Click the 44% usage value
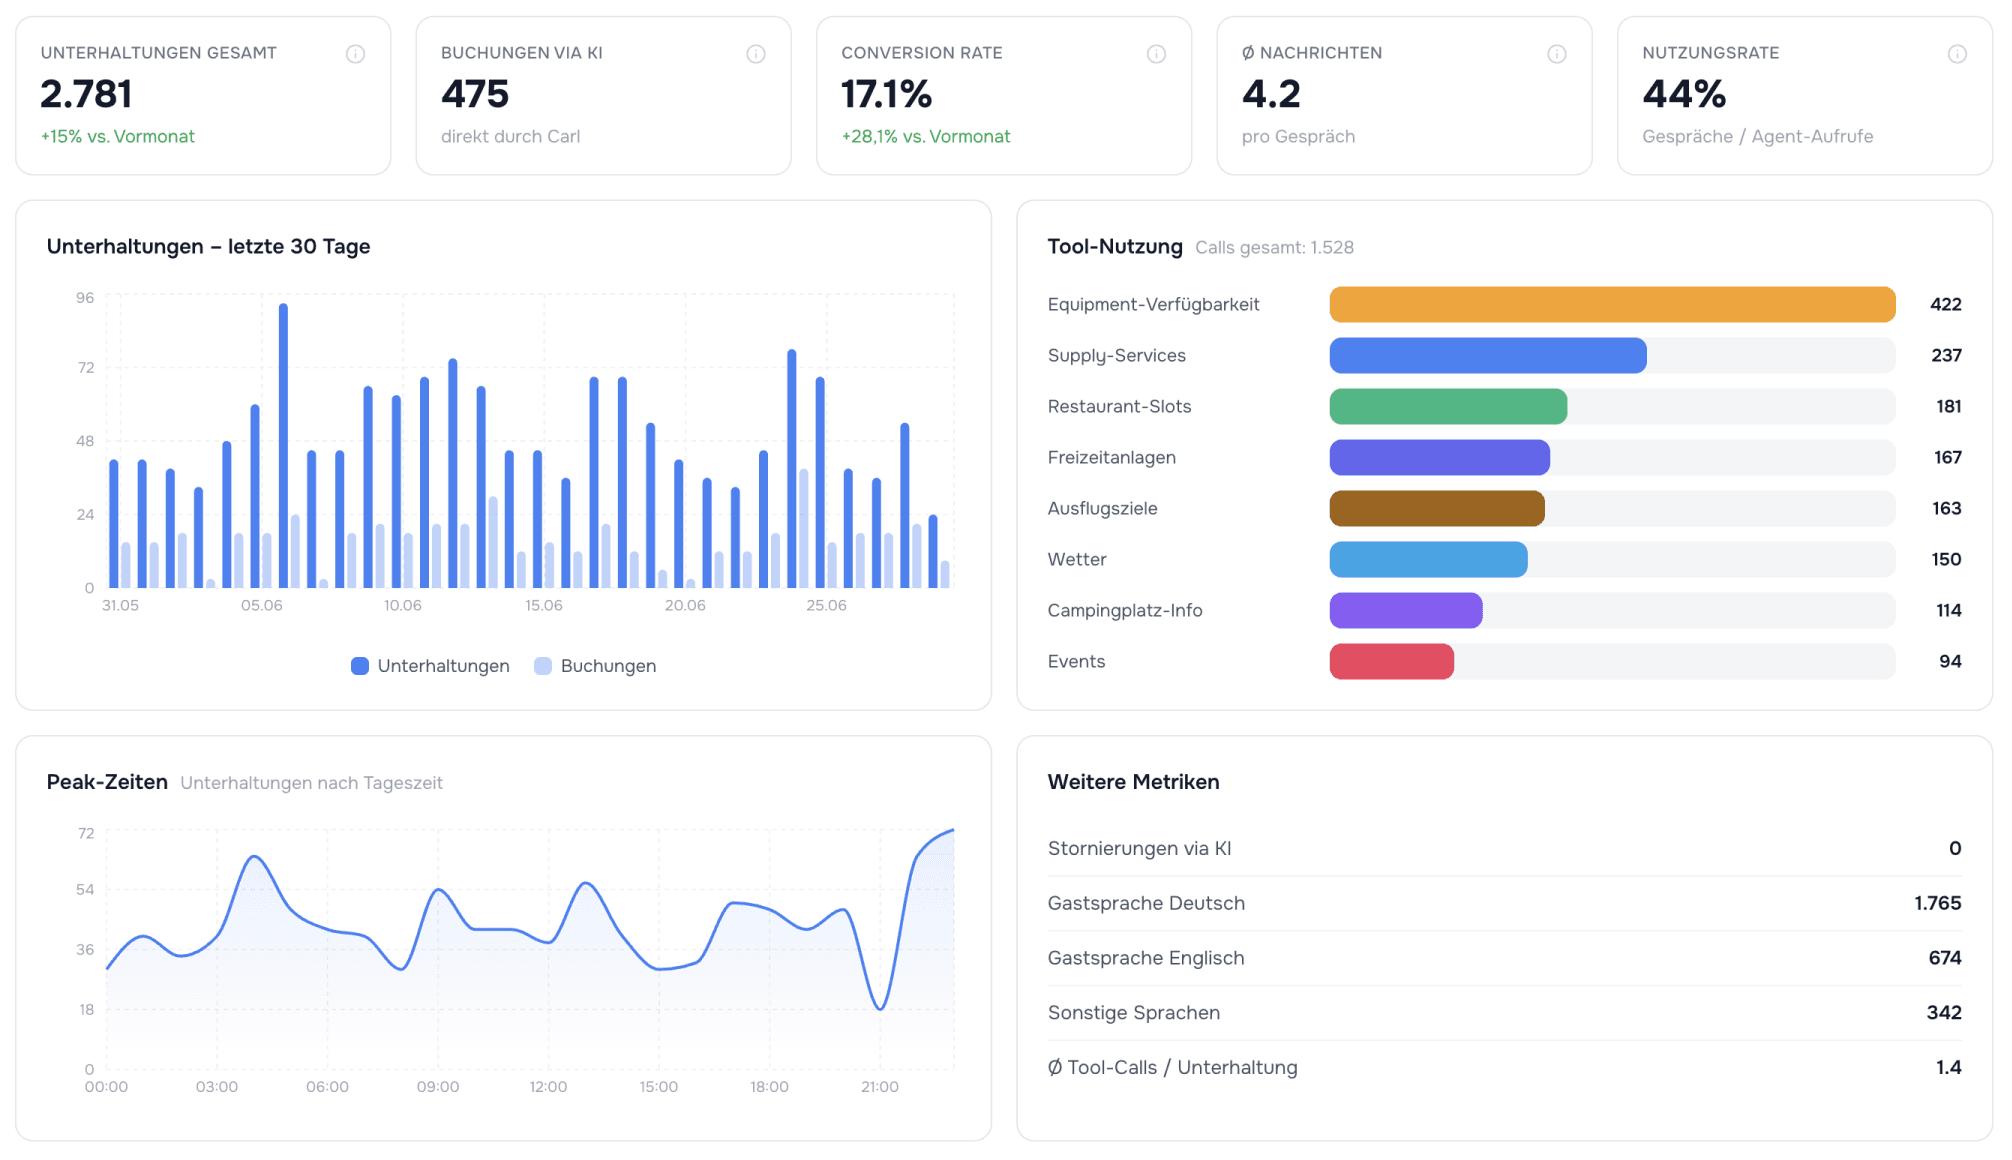2012x1160 pixels. (1684, 94)
